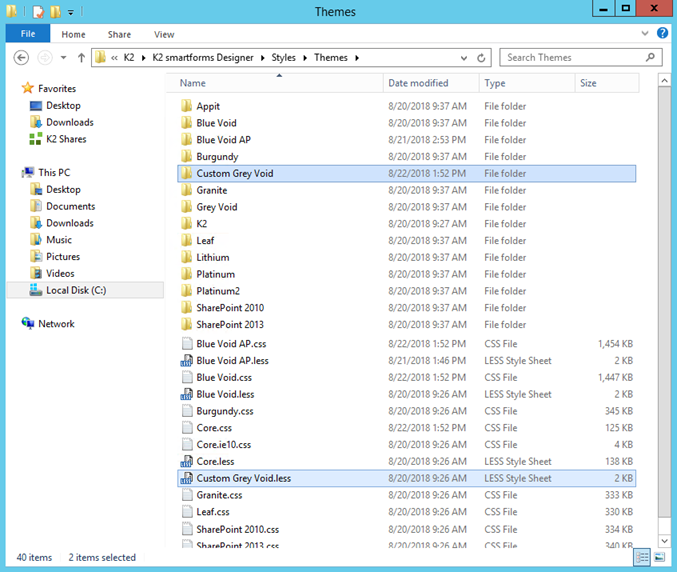Go up one folder level with Up arrow

[x=81, y=58]
